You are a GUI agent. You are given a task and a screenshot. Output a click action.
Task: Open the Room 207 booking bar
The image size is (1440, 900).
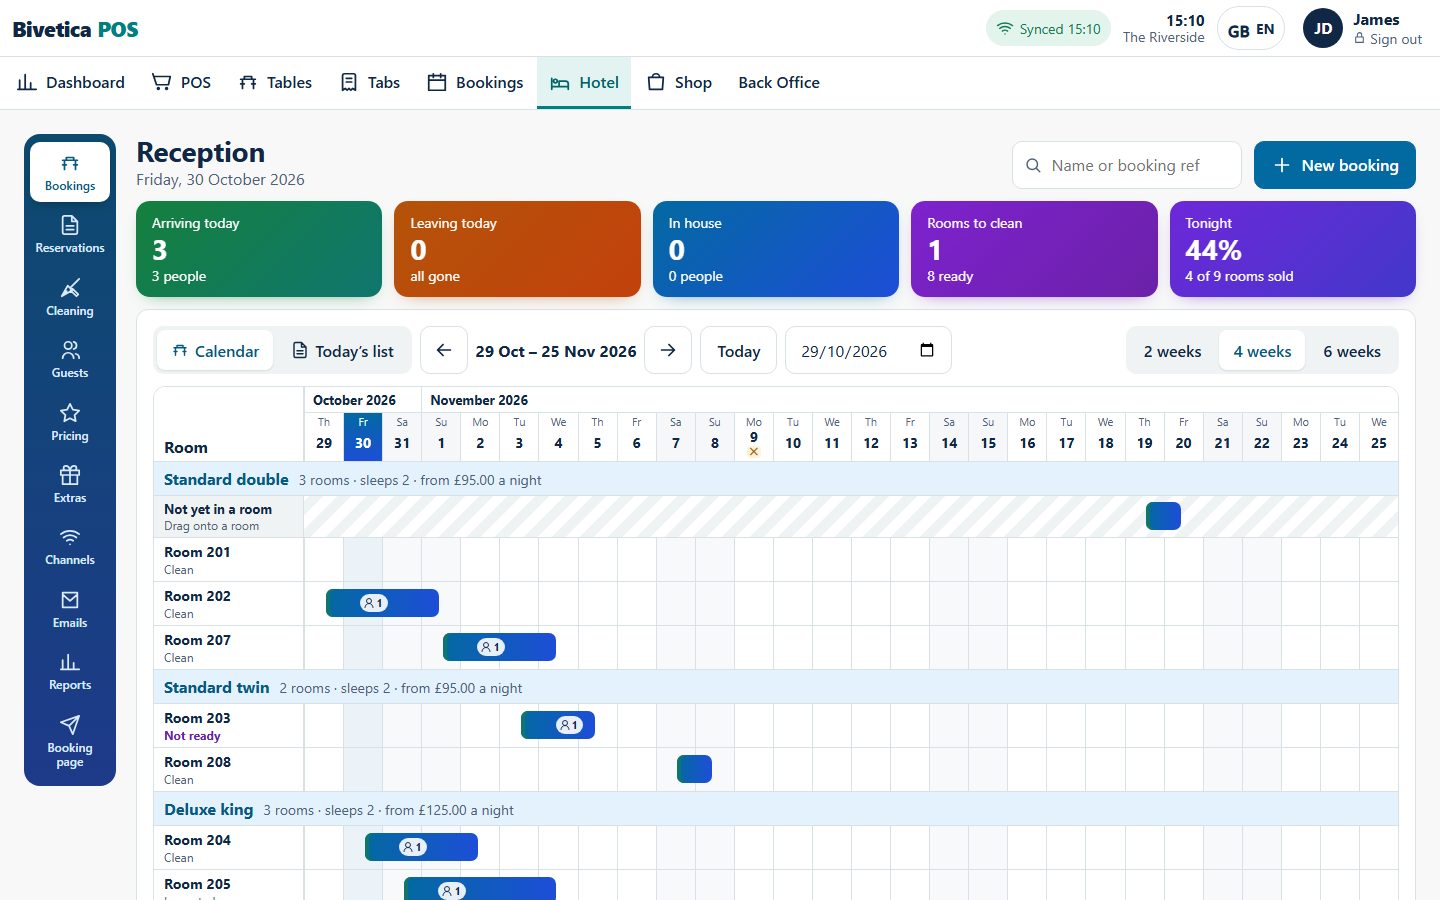pyautogui.click(x=499, y=647)
